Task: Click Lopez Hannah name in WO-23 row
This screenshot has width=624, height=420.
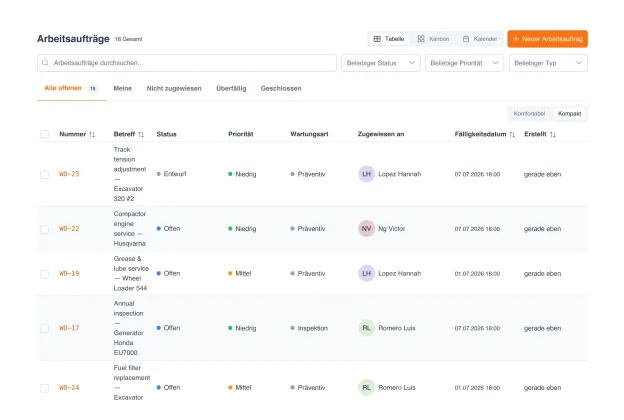Action: pyautogui.click(x=400, y=174)
